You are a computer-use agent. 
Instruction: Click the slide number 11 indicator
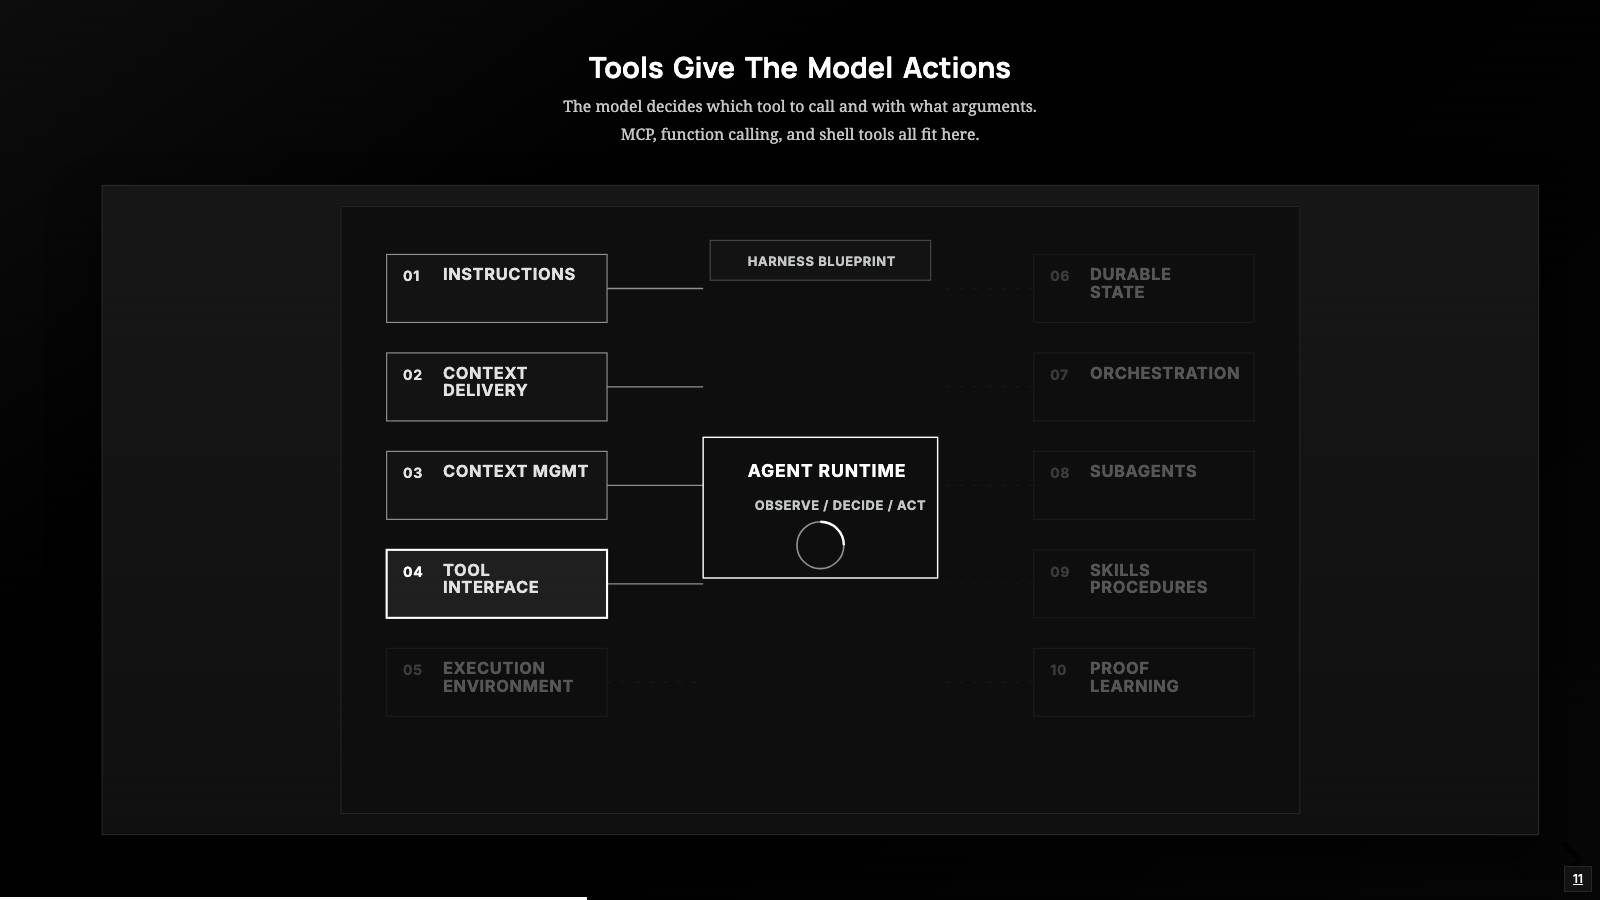pos(1577,879)
